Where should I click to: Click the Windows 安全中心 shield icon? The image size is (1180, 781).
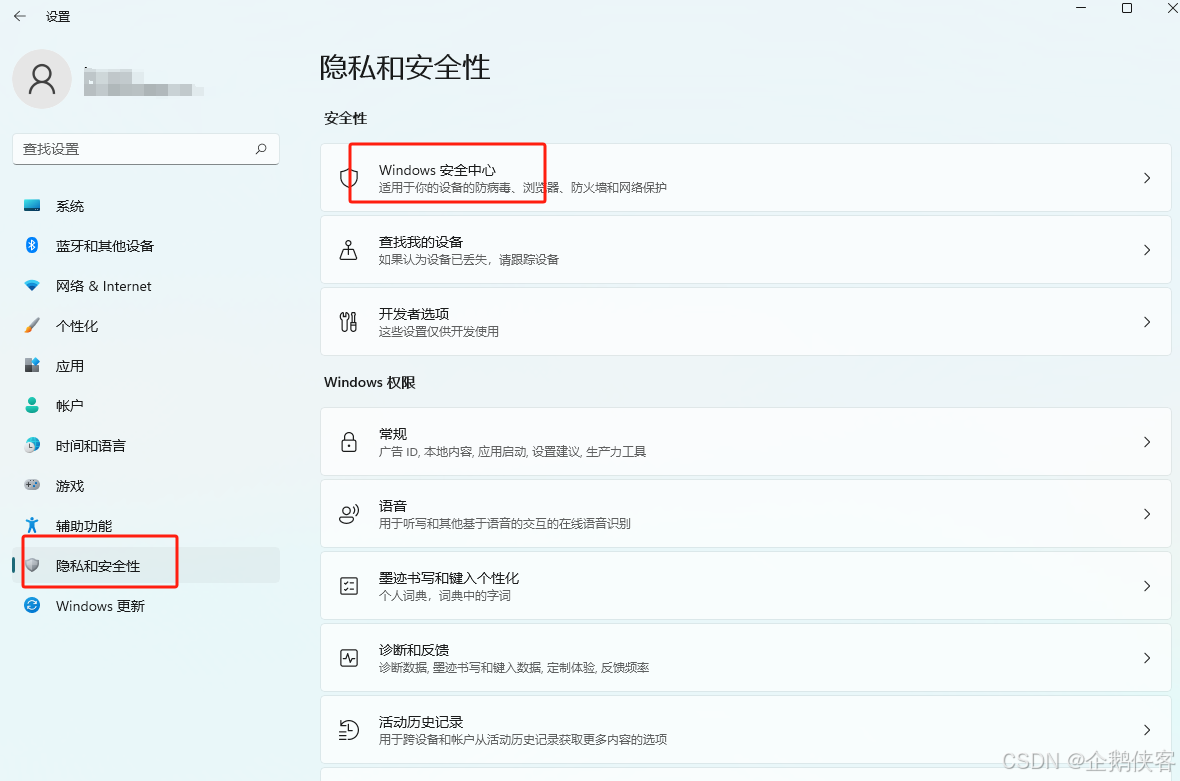click(348, 178)
